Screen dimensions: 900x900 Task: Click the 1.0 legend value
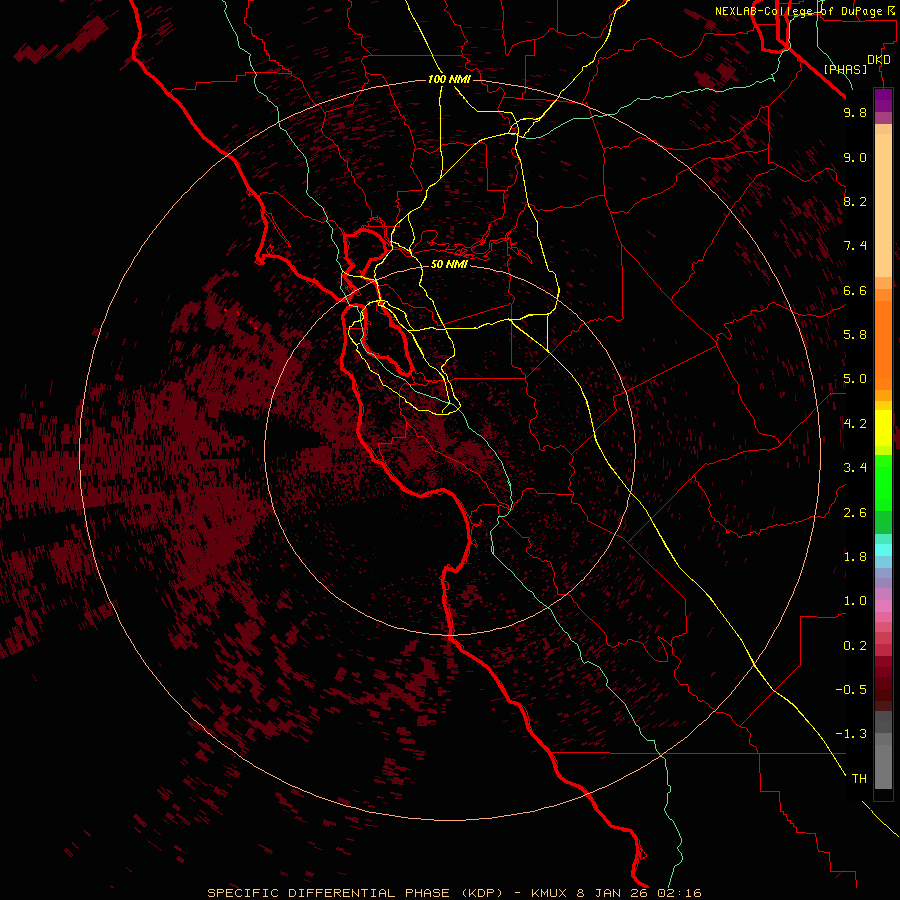click(x=855, y=601)
